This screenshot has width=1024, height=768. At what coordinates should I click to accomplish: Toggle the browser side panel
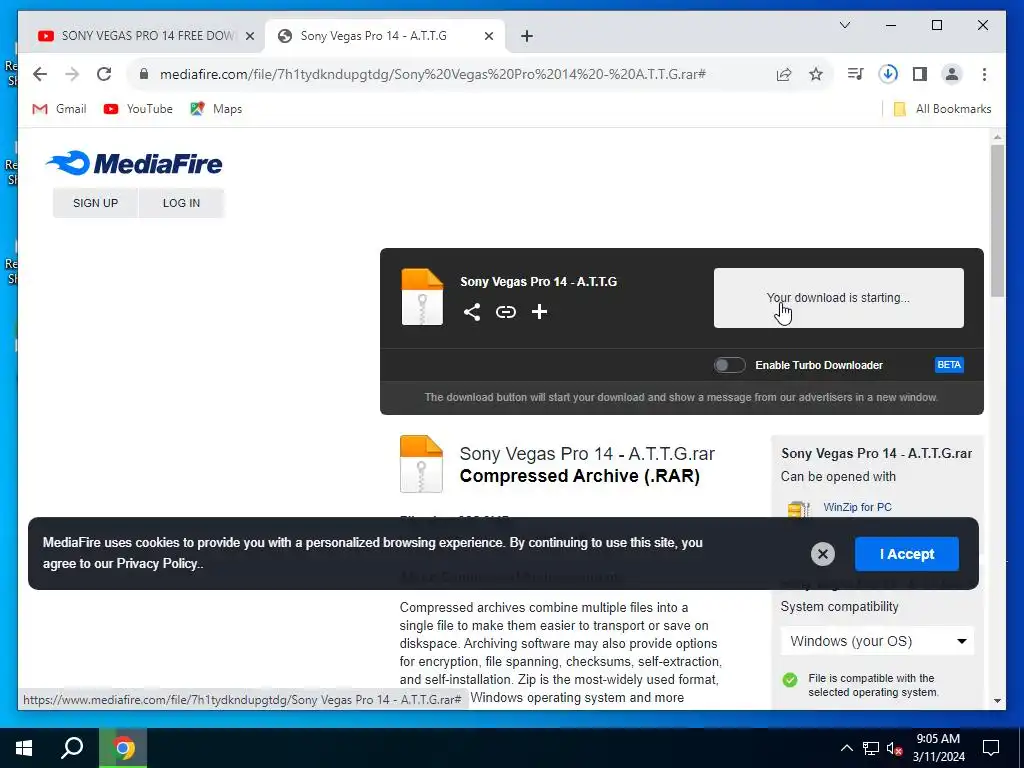click(x=920, y=74)
